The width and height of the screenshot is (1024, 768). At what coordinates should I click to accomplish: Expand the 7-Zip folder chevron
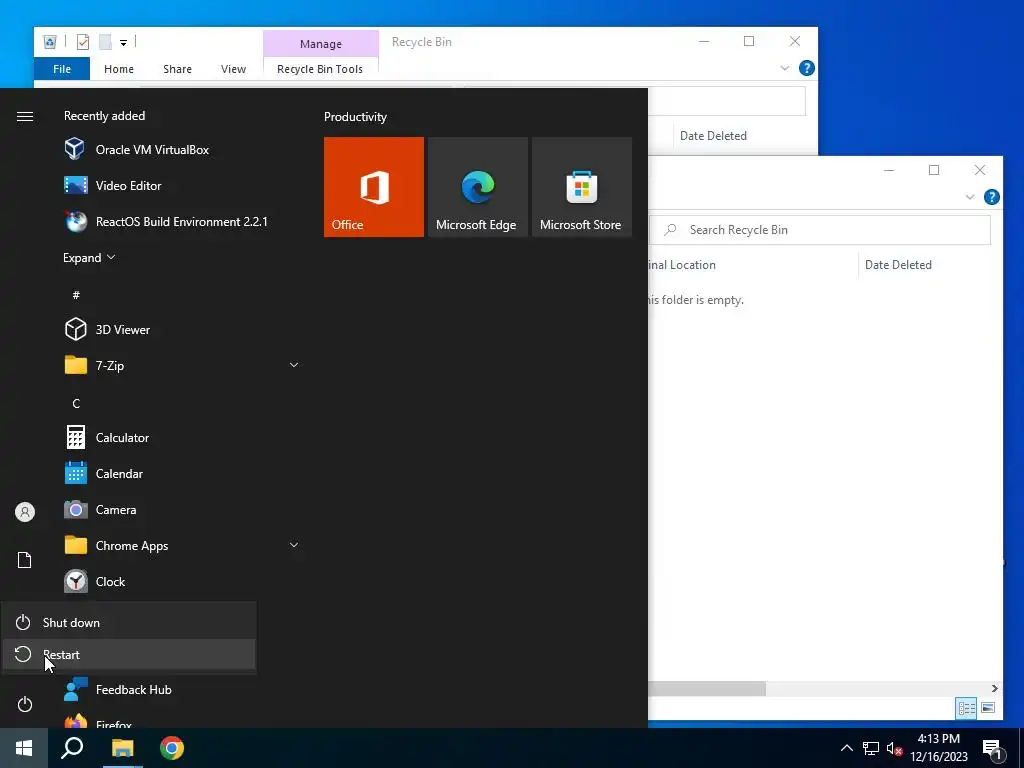pyautogui.click(x=294, y=365)
